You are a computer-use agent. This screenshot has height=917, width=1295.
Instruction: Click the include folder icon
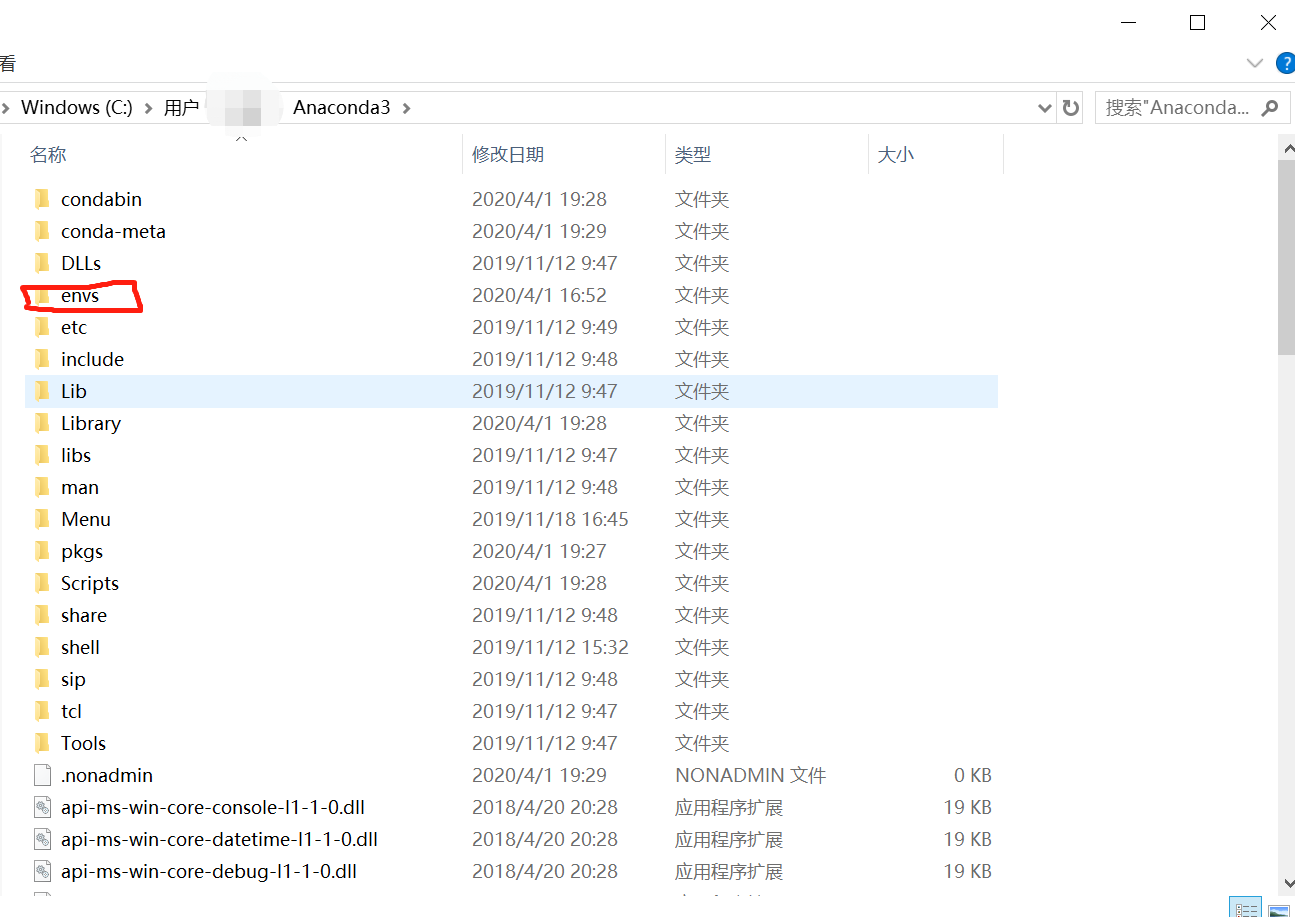42,359
